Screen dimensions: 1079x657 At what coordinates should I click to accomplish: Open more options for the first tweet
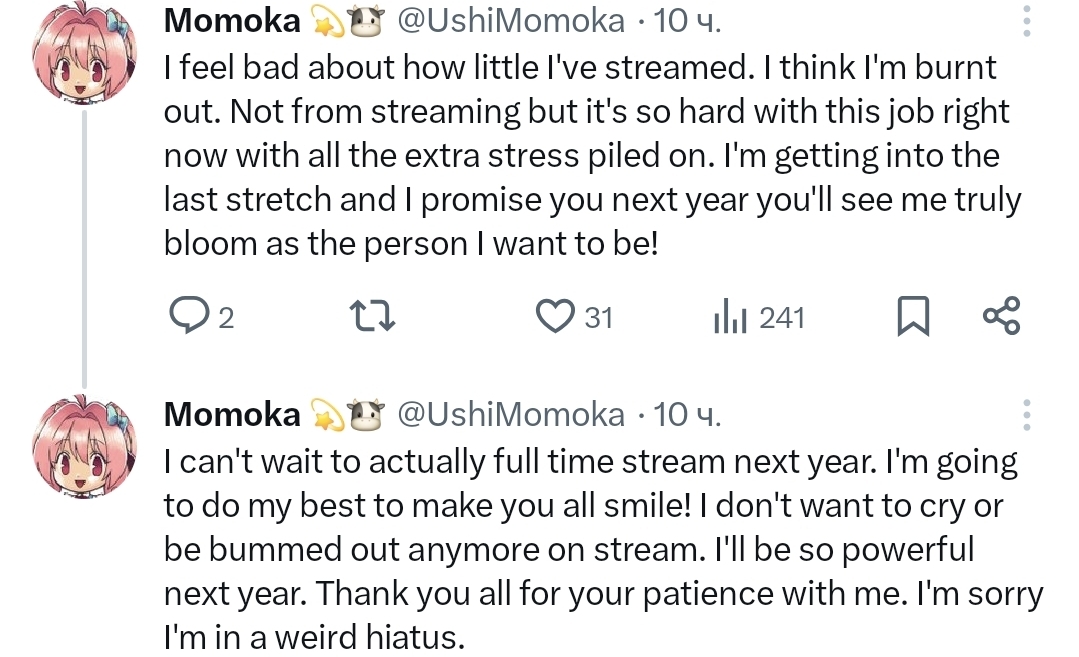1028,19
